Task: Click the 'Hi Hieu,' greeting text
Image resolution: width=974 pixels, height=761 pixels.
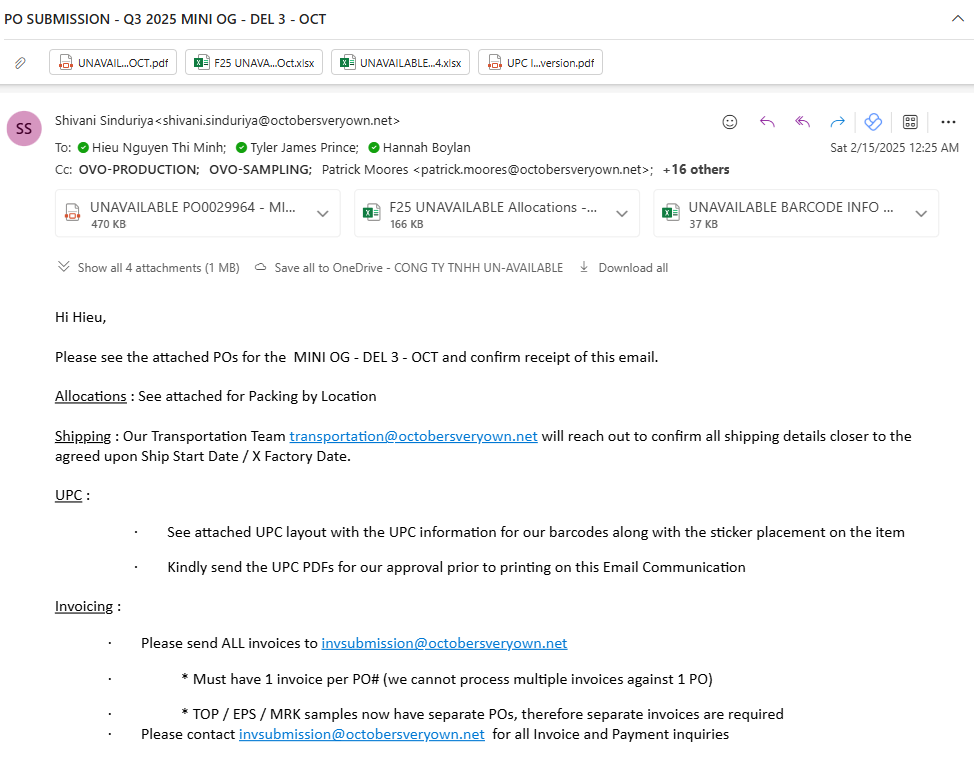Action: coord(81,317)
